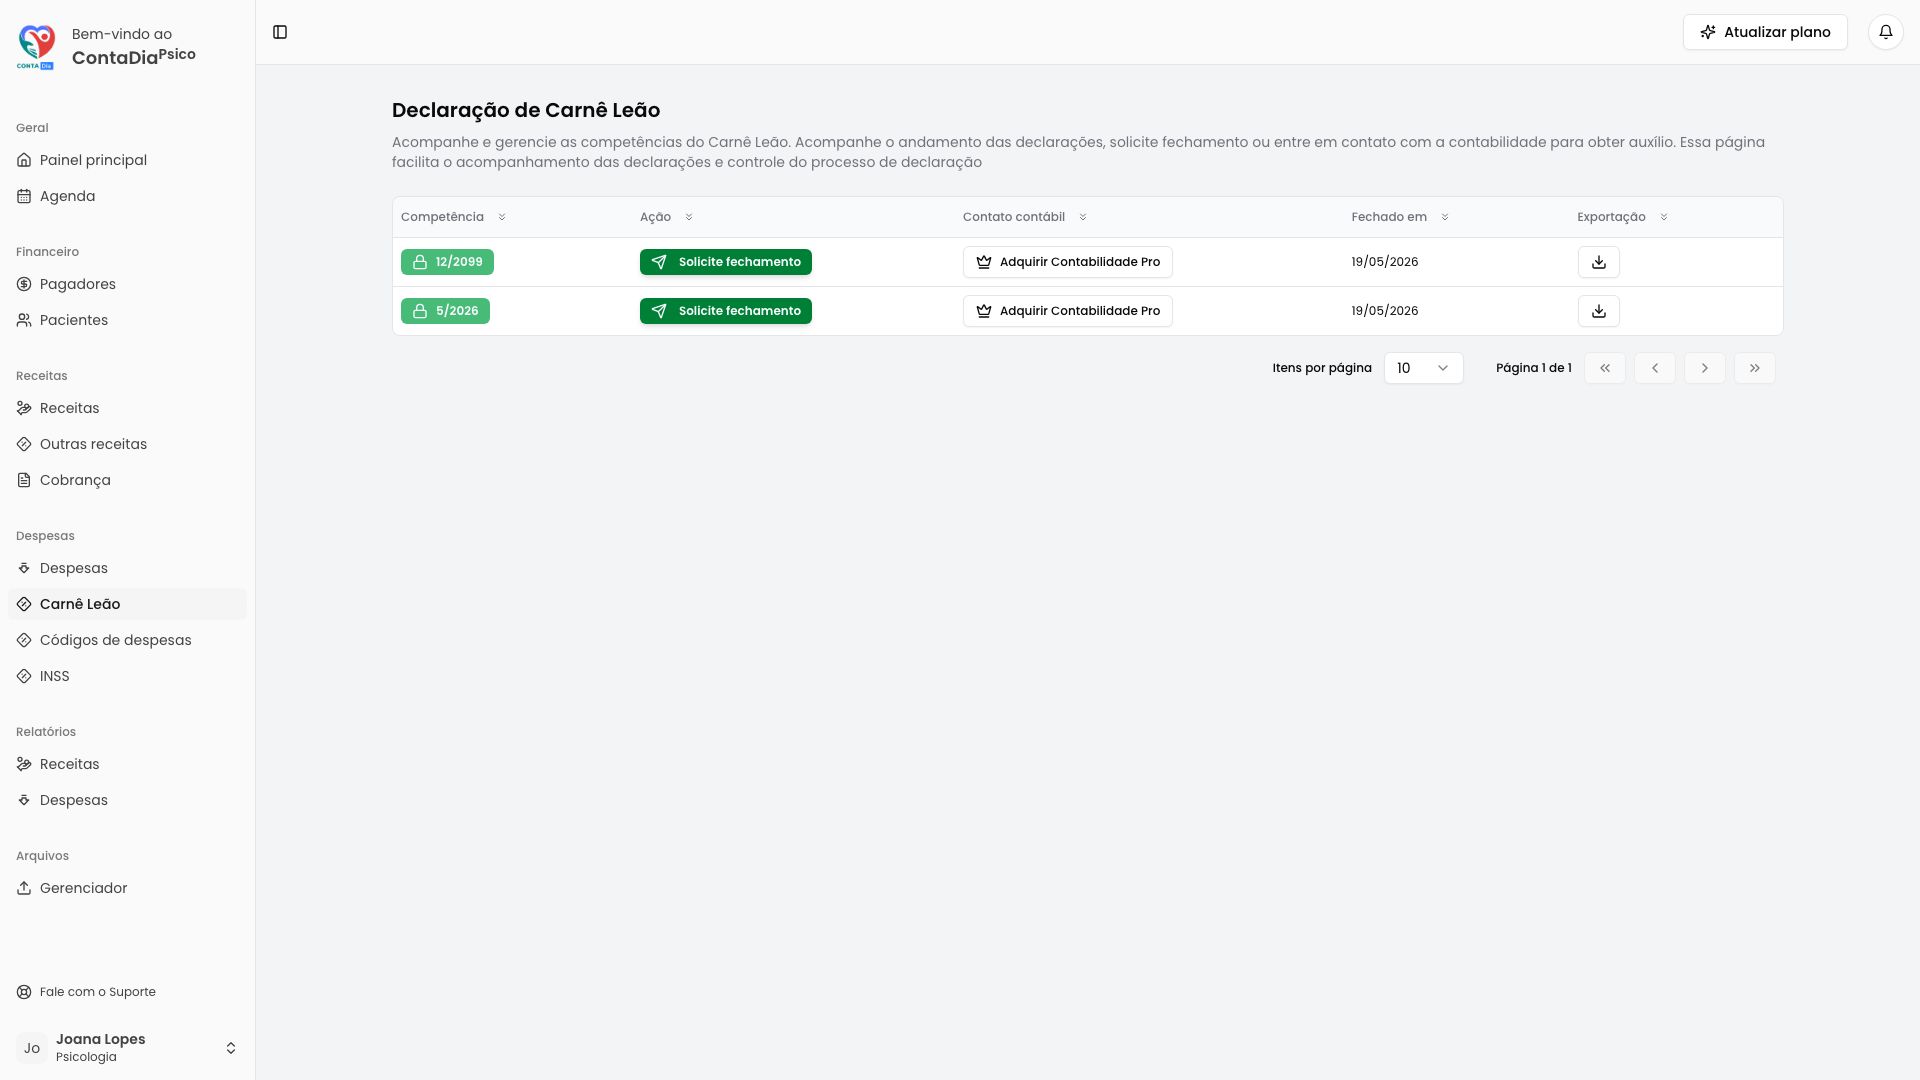
Task: Click Declaração de Carnê Leão heading
Action: pyautogui.click(x=526, y=110)
